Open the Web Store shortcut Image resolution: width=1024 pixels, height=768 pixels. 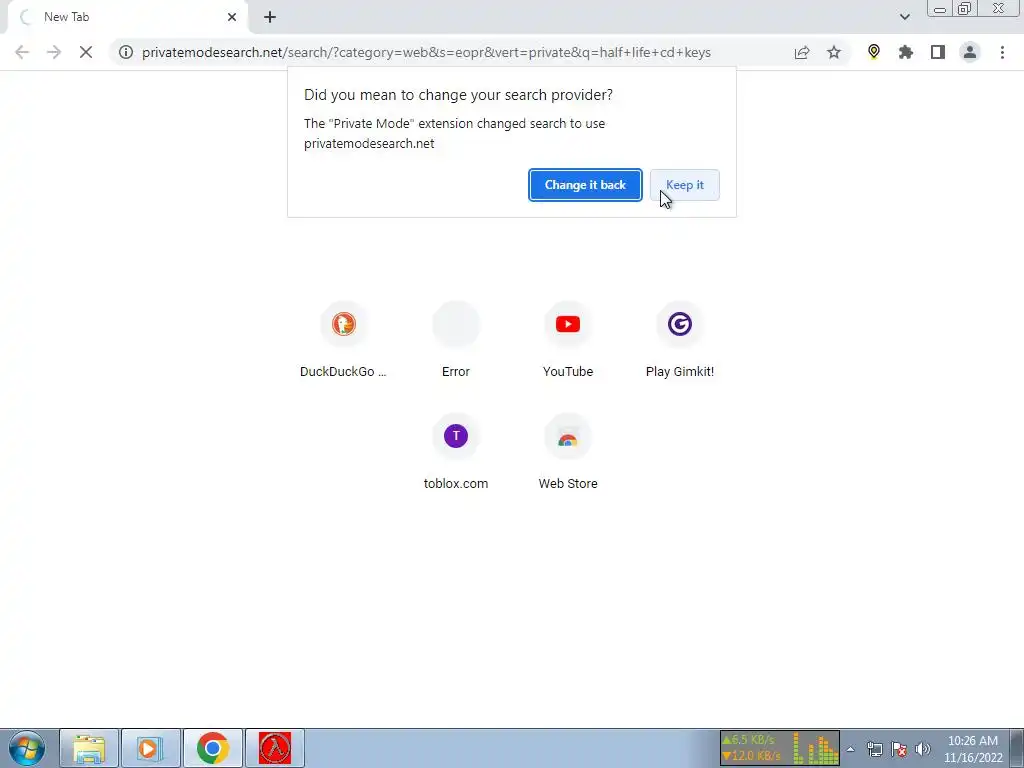568,452
